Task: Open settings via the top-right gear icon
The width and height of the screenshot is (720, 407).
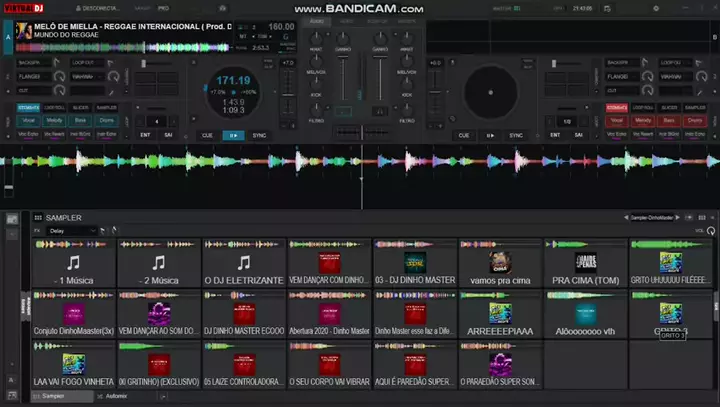Action: coord(656,8)
